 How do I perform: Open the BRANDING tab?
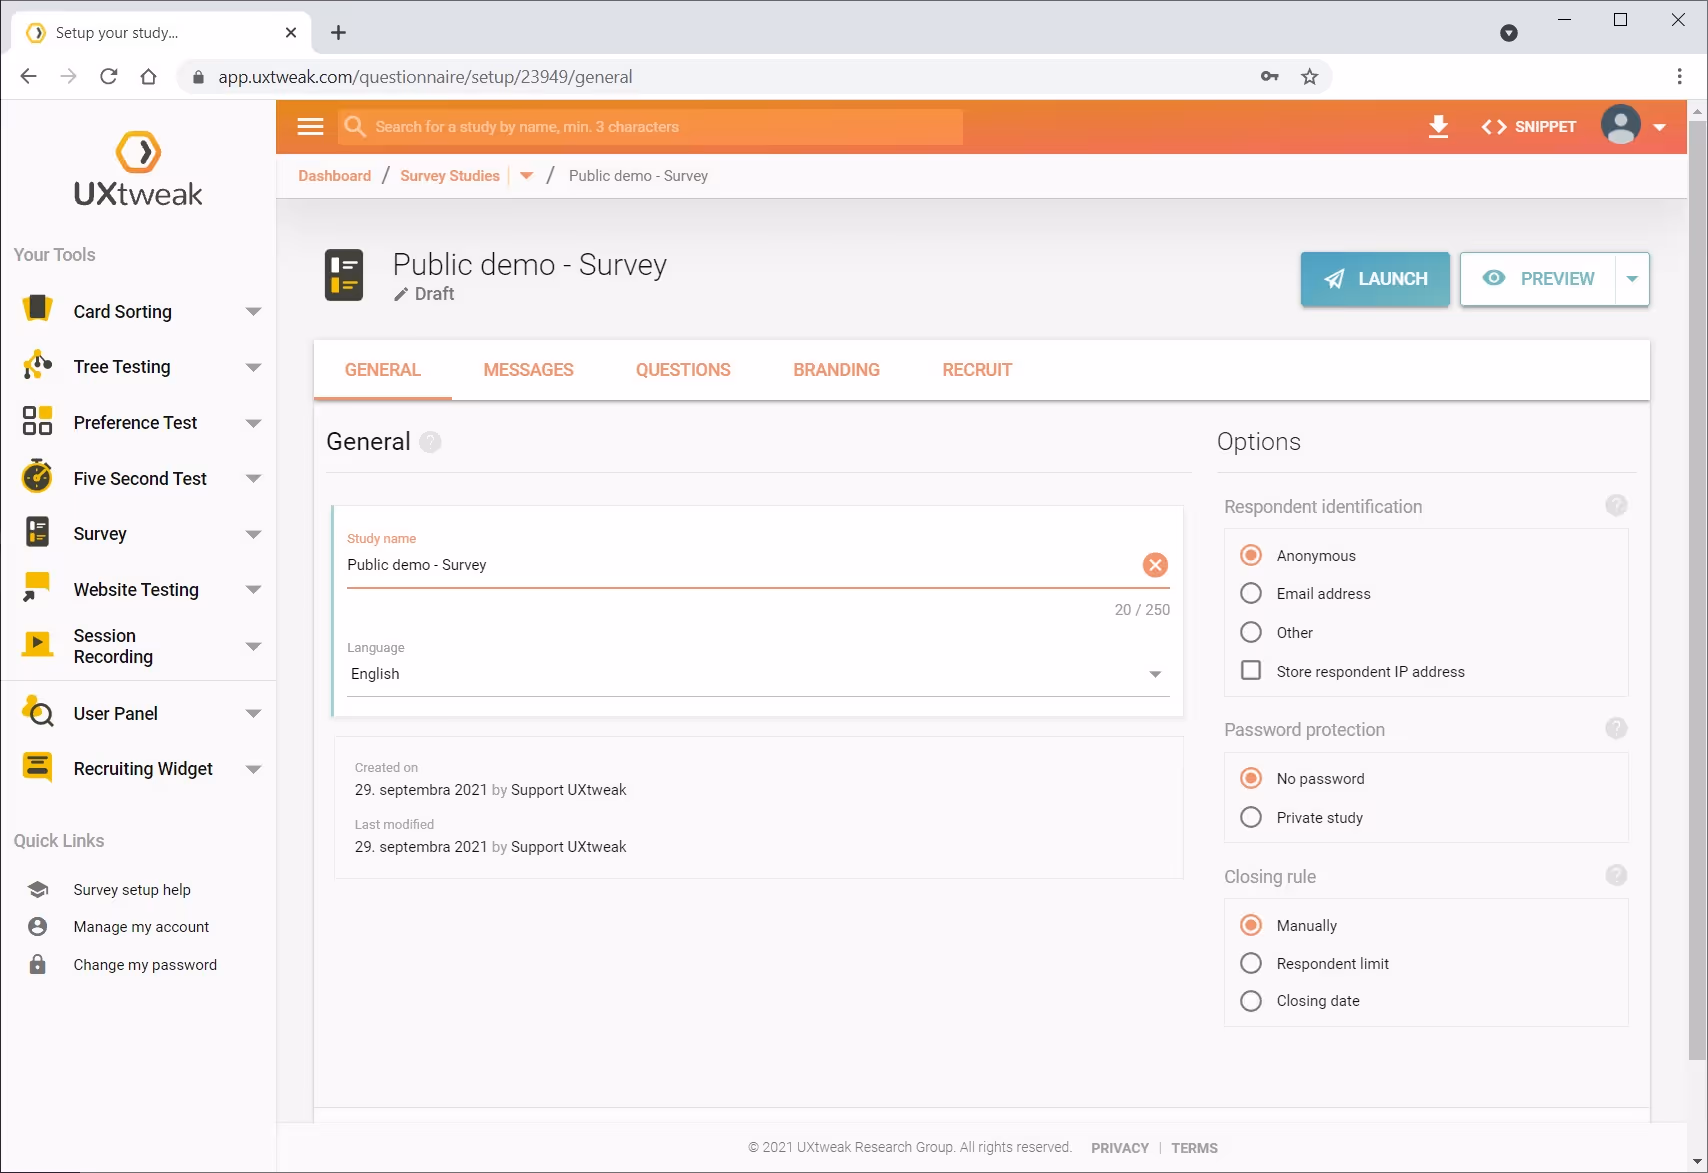(x=836, y=369)
